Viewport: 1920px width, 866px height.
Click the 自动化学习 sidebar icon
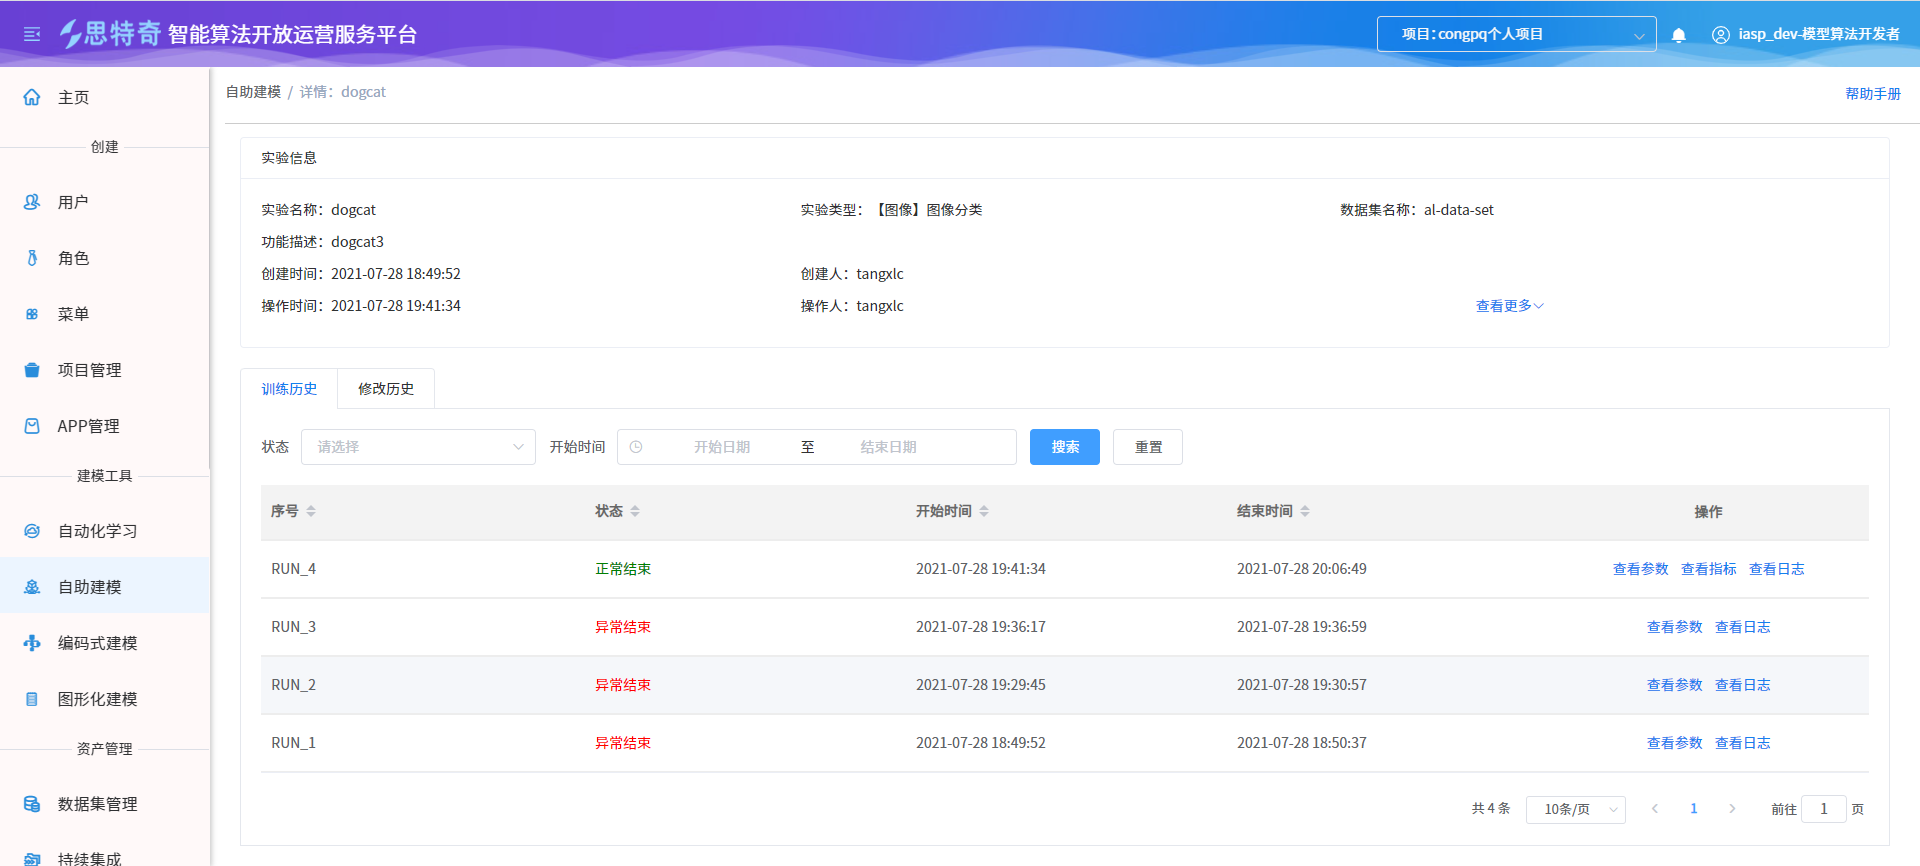point(32,531)
